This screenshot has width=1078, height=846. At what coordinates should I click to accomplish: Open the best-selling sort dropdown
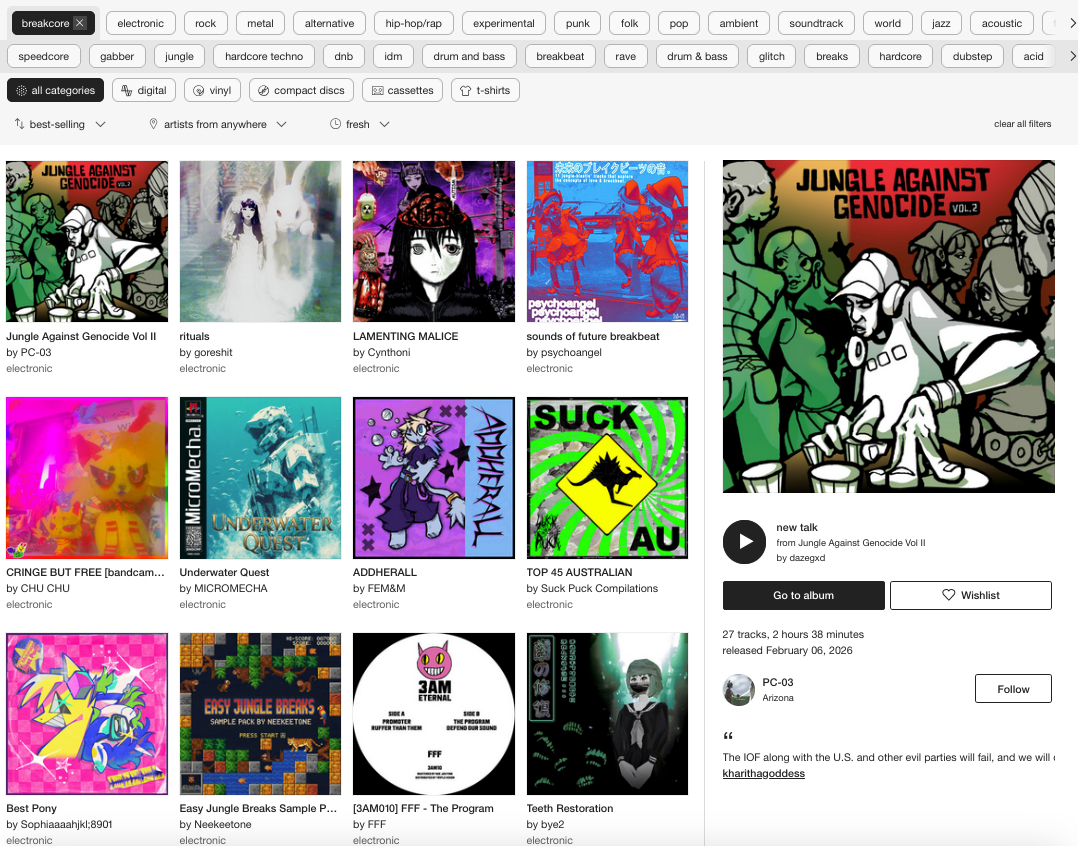pos(60,125)
